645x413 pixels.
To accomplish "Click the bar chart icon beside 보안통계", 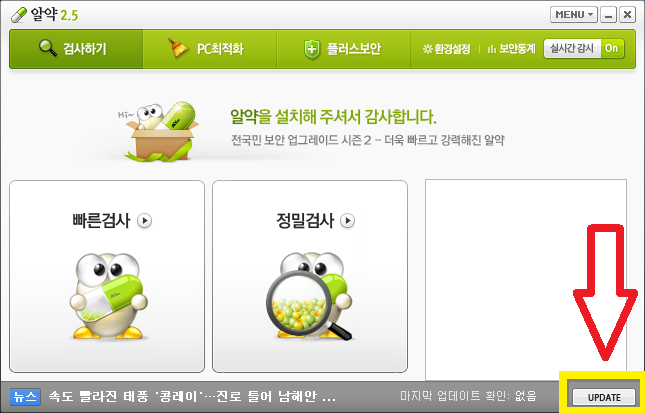I will coord(491,49).
